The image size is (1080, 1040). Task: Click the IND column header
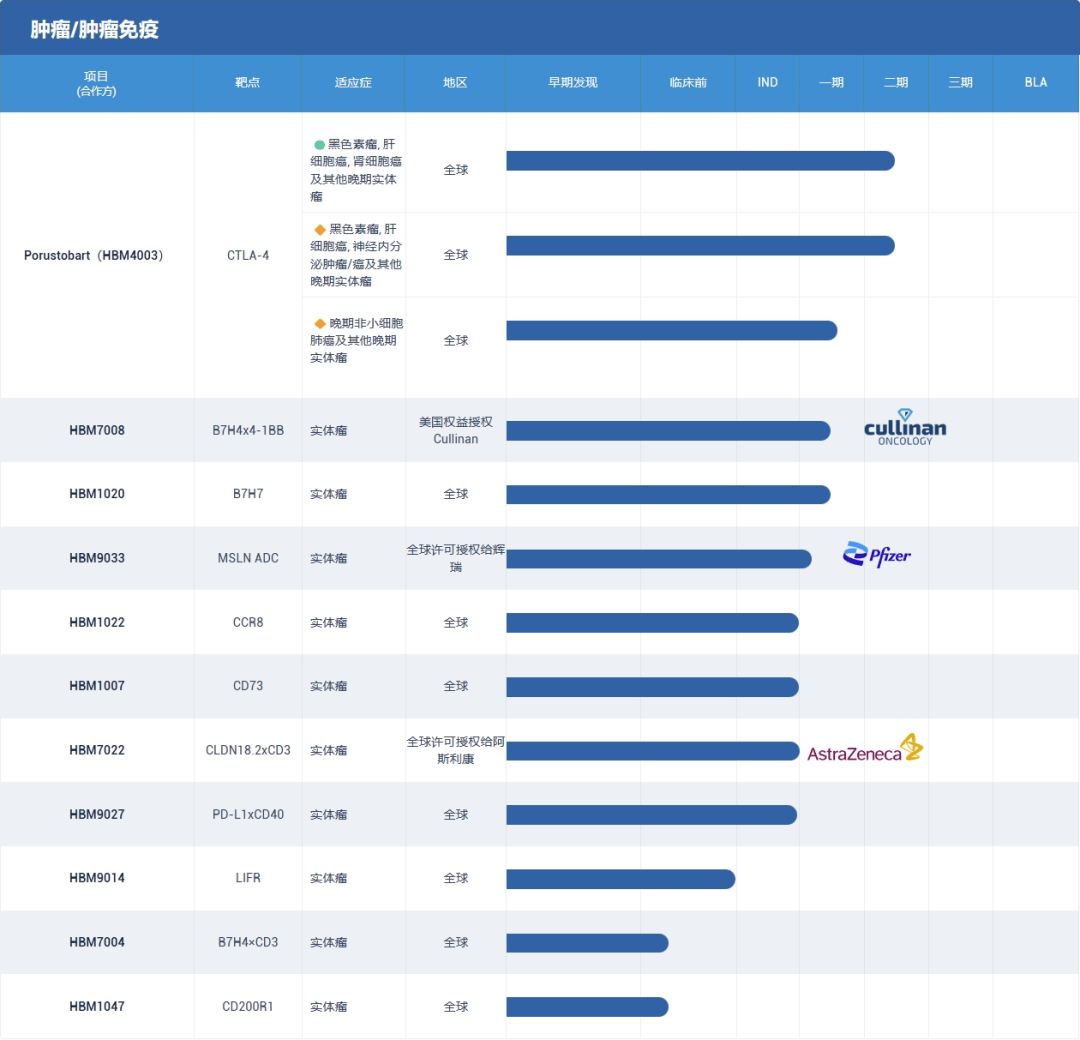tap(767, 83)
